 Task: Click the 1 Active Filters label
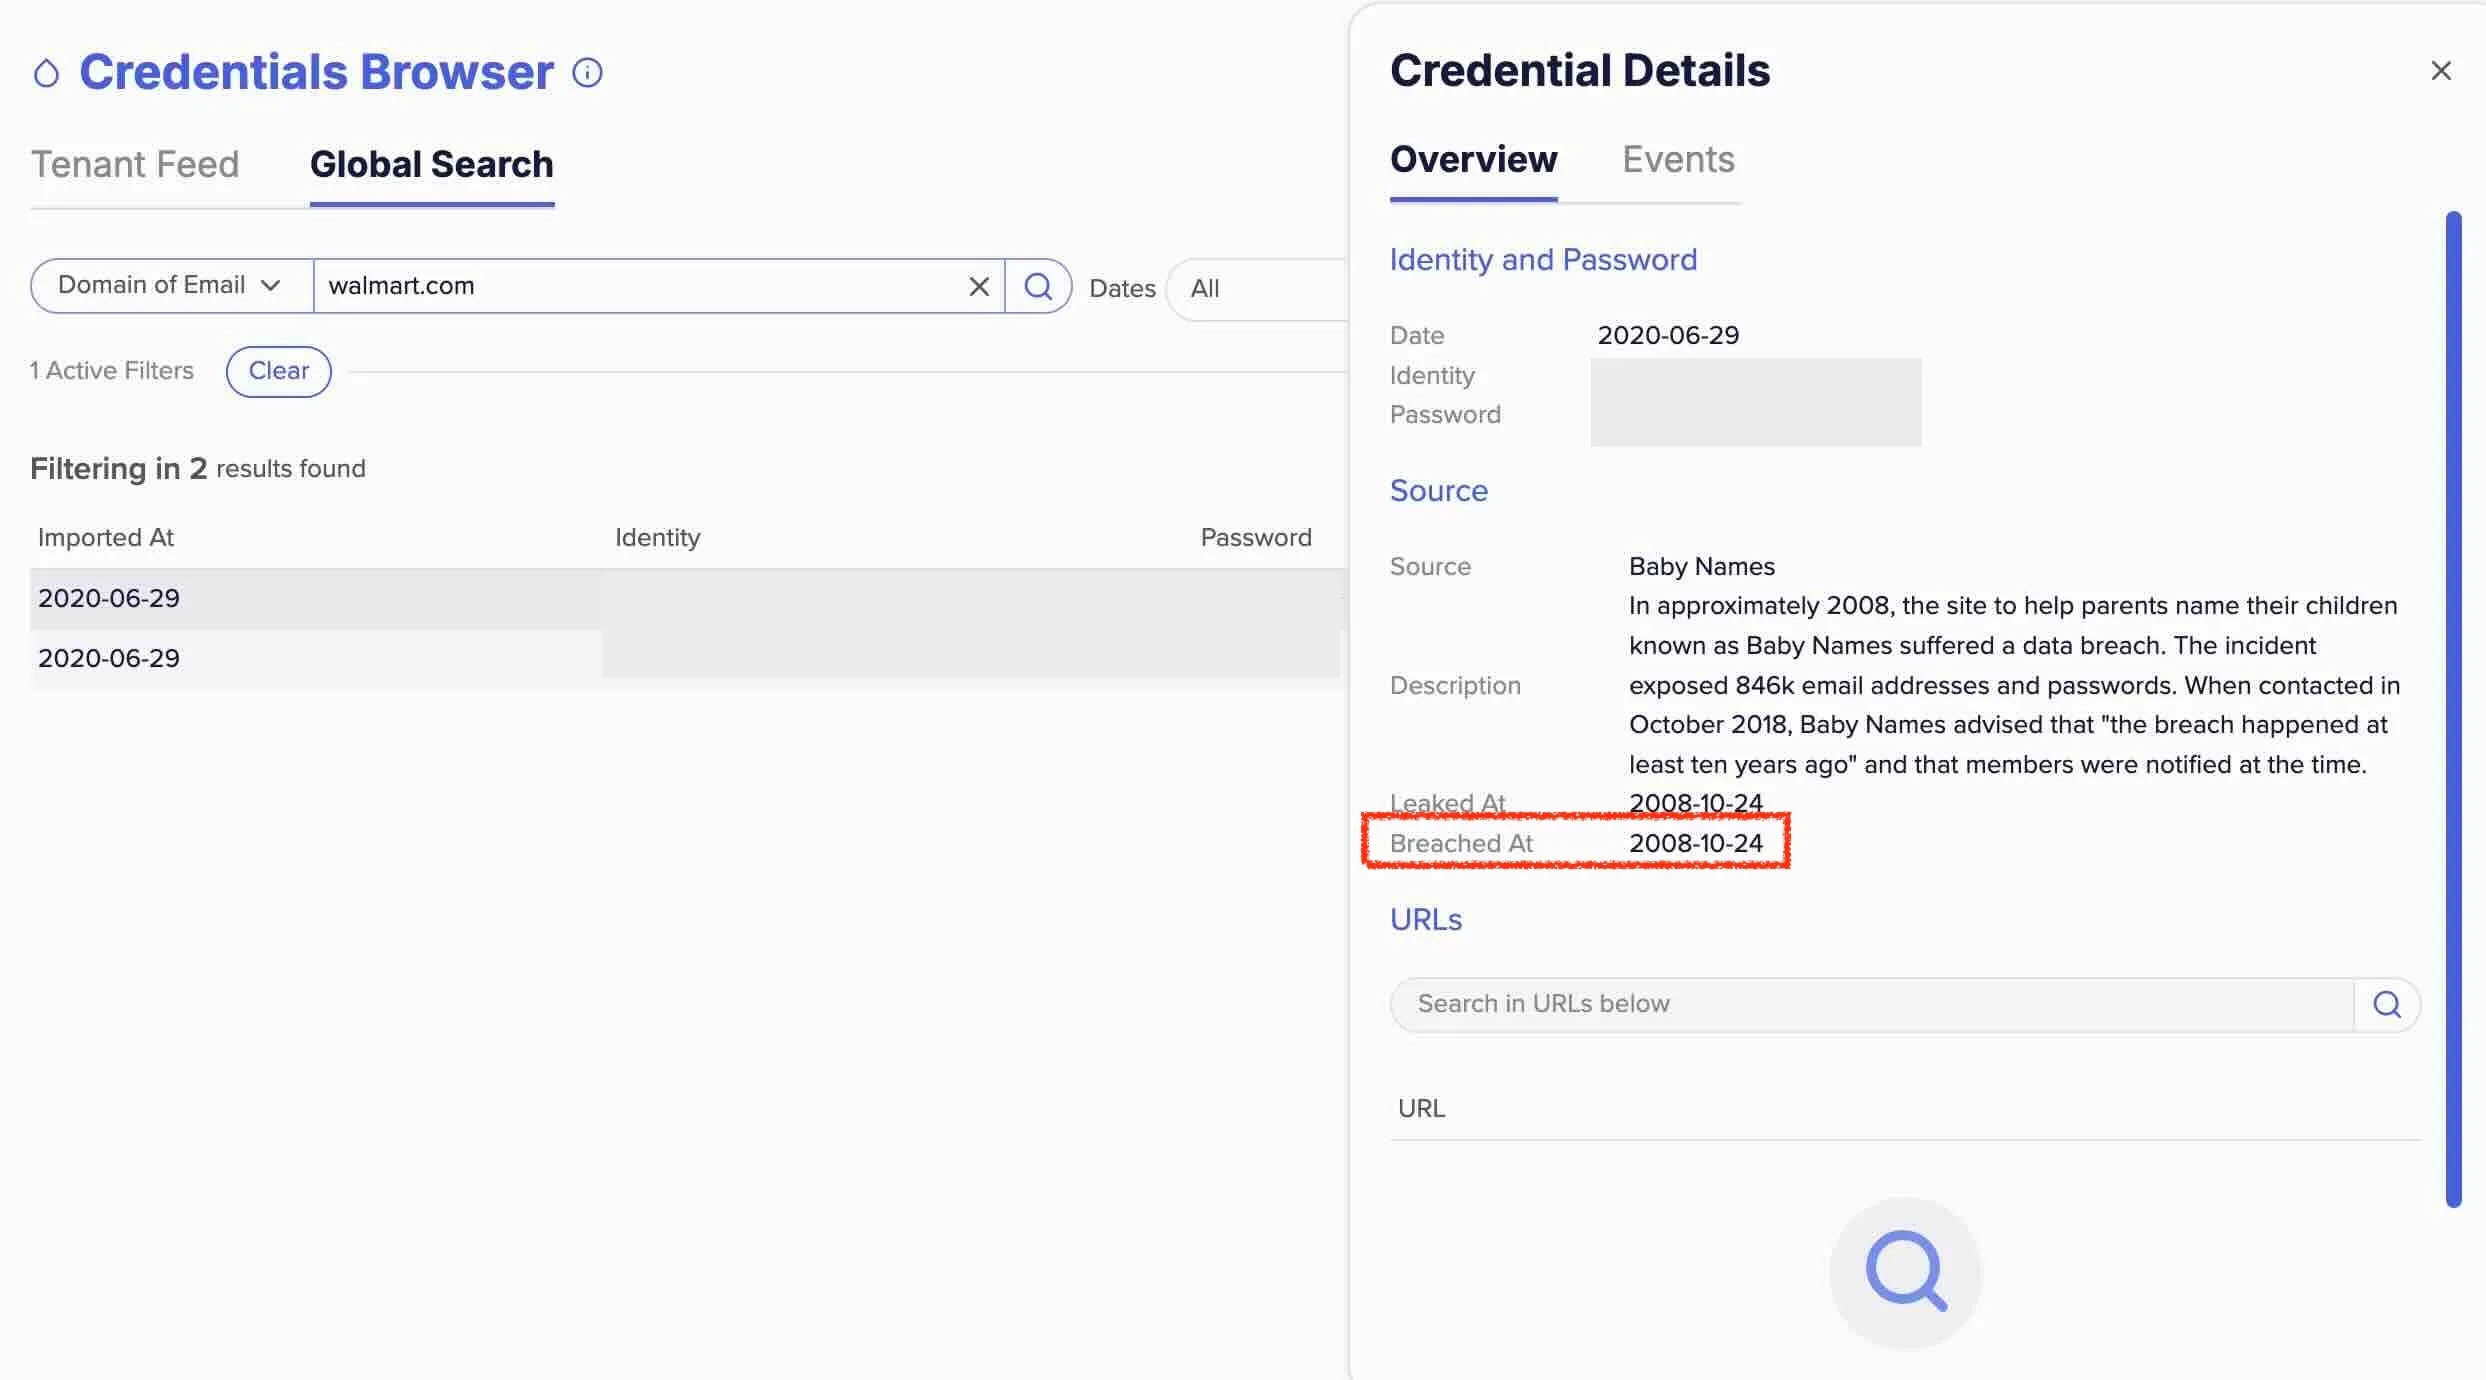tap(112, 371)
